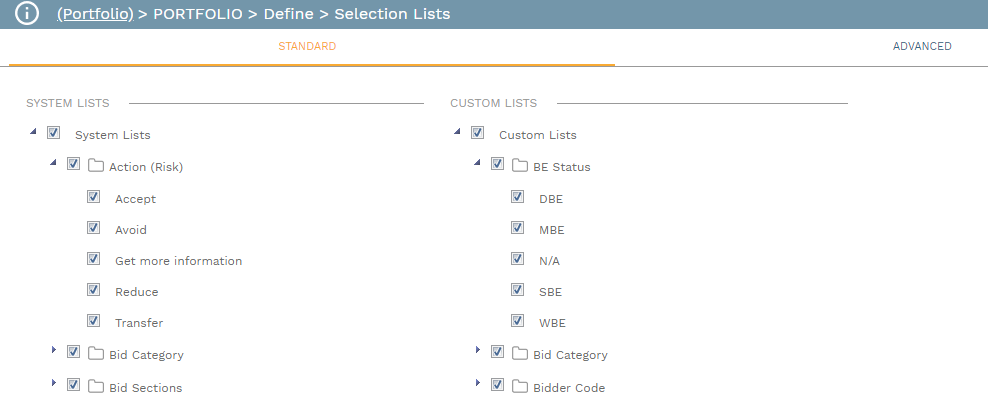Screen dimensions: 988x403
Task: Click the Bid Sections folder icon
Action: point(96,386)
